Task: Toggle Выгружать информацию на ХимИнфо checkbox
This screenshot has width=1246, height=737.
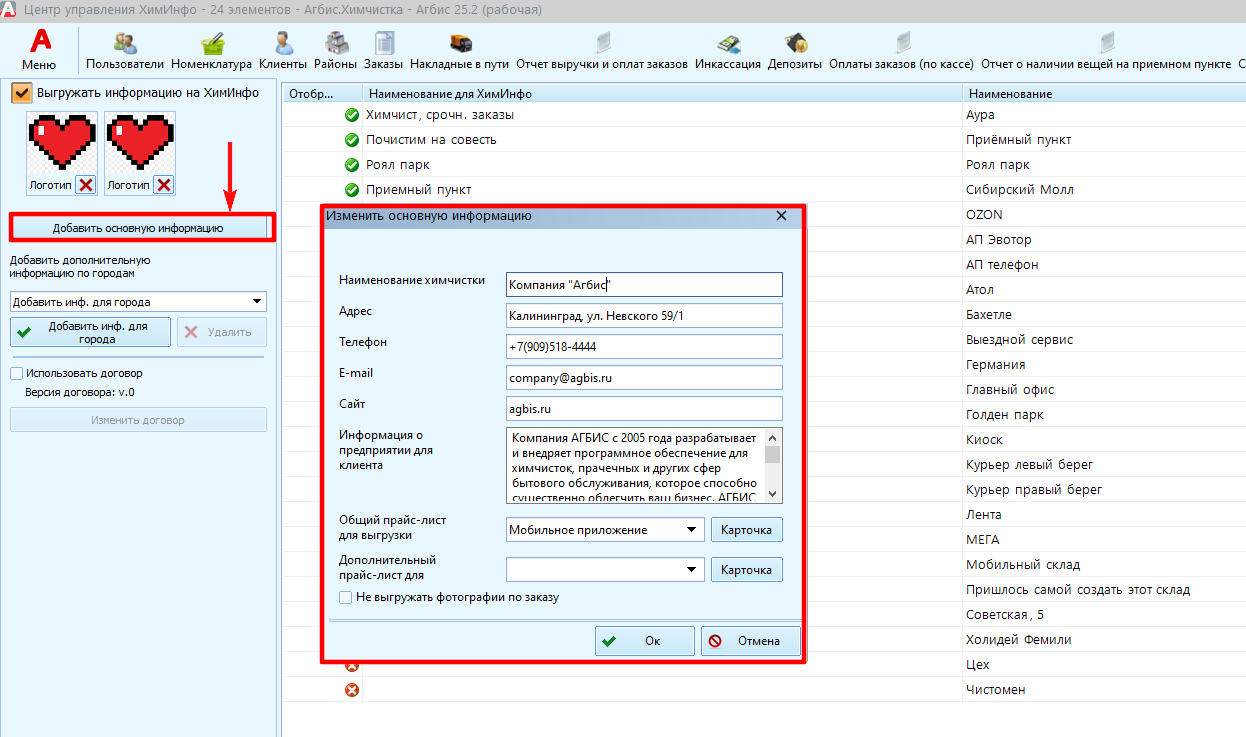Action: 22,93
